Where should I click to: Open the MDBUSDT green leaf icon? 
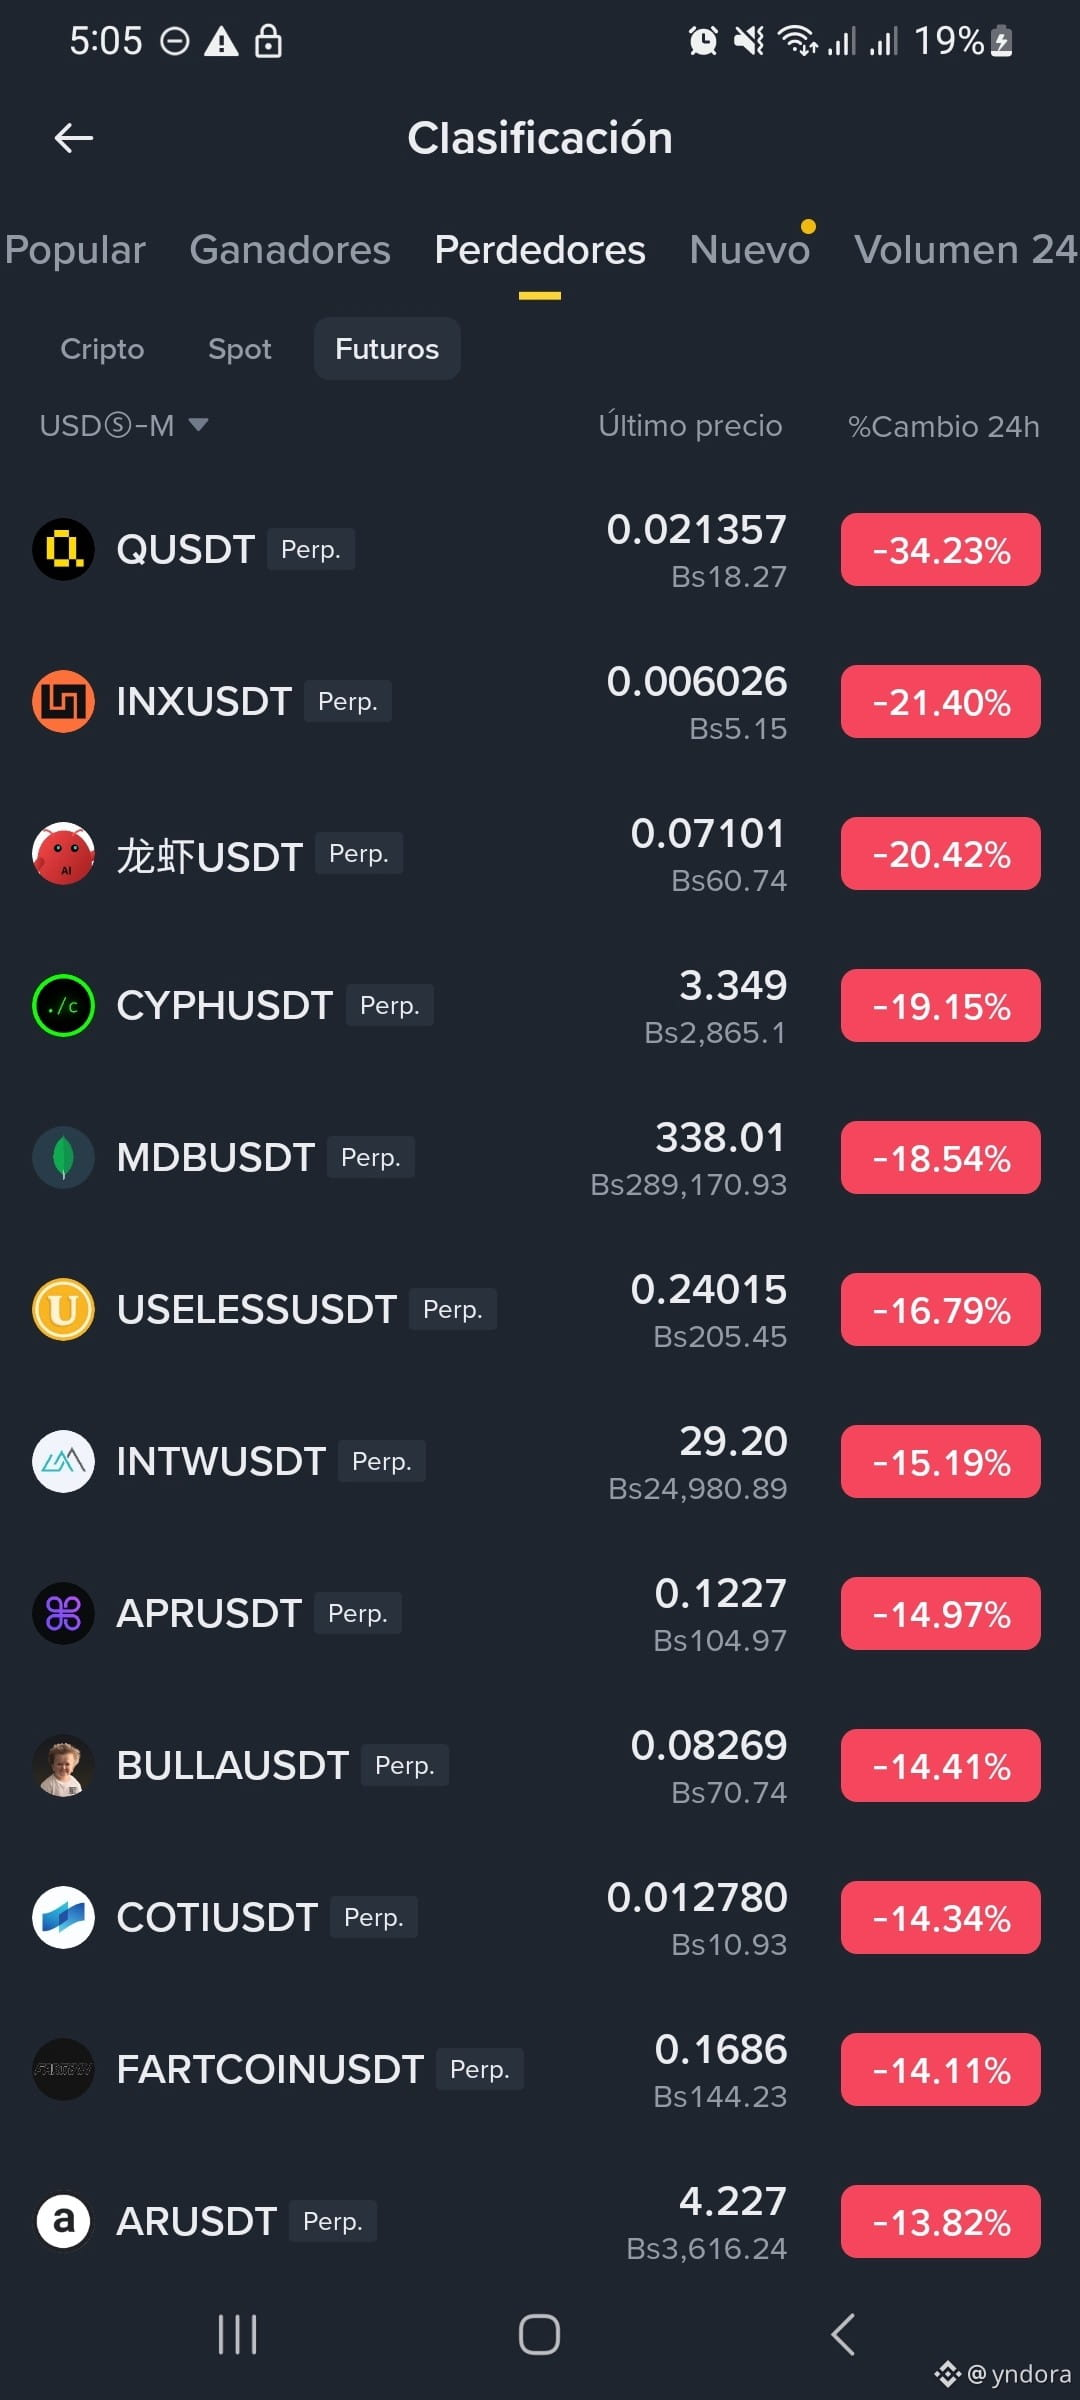pyautogui.click(x=63, y=1157)
